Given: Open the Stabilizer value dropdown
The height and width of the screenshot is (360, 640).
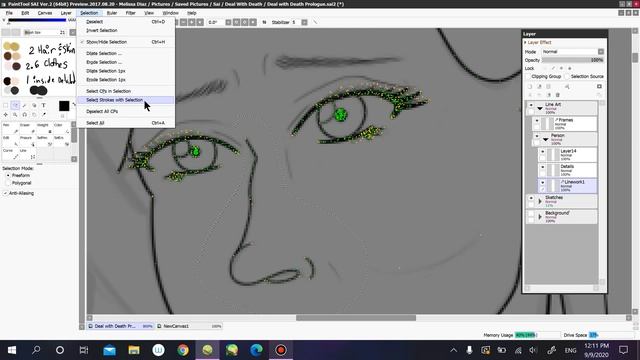Looking at the screenshot, I should 304,22.
